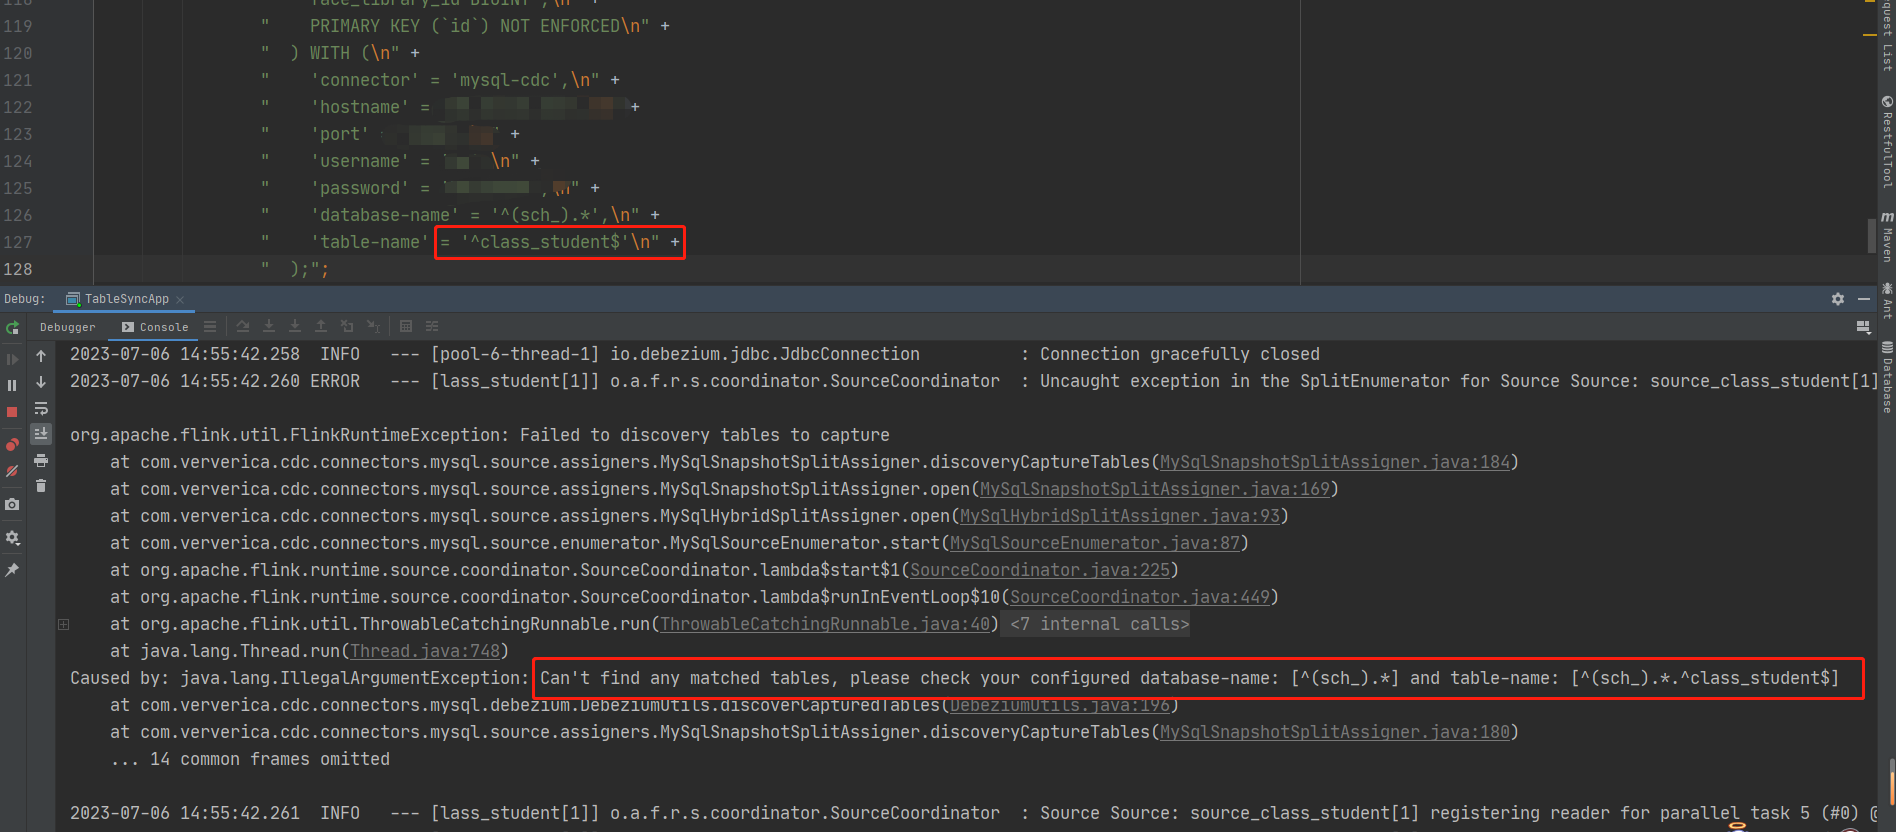Click the Drop Frame icon
This screenshot has width=1896, height=832.
(347, 327)
